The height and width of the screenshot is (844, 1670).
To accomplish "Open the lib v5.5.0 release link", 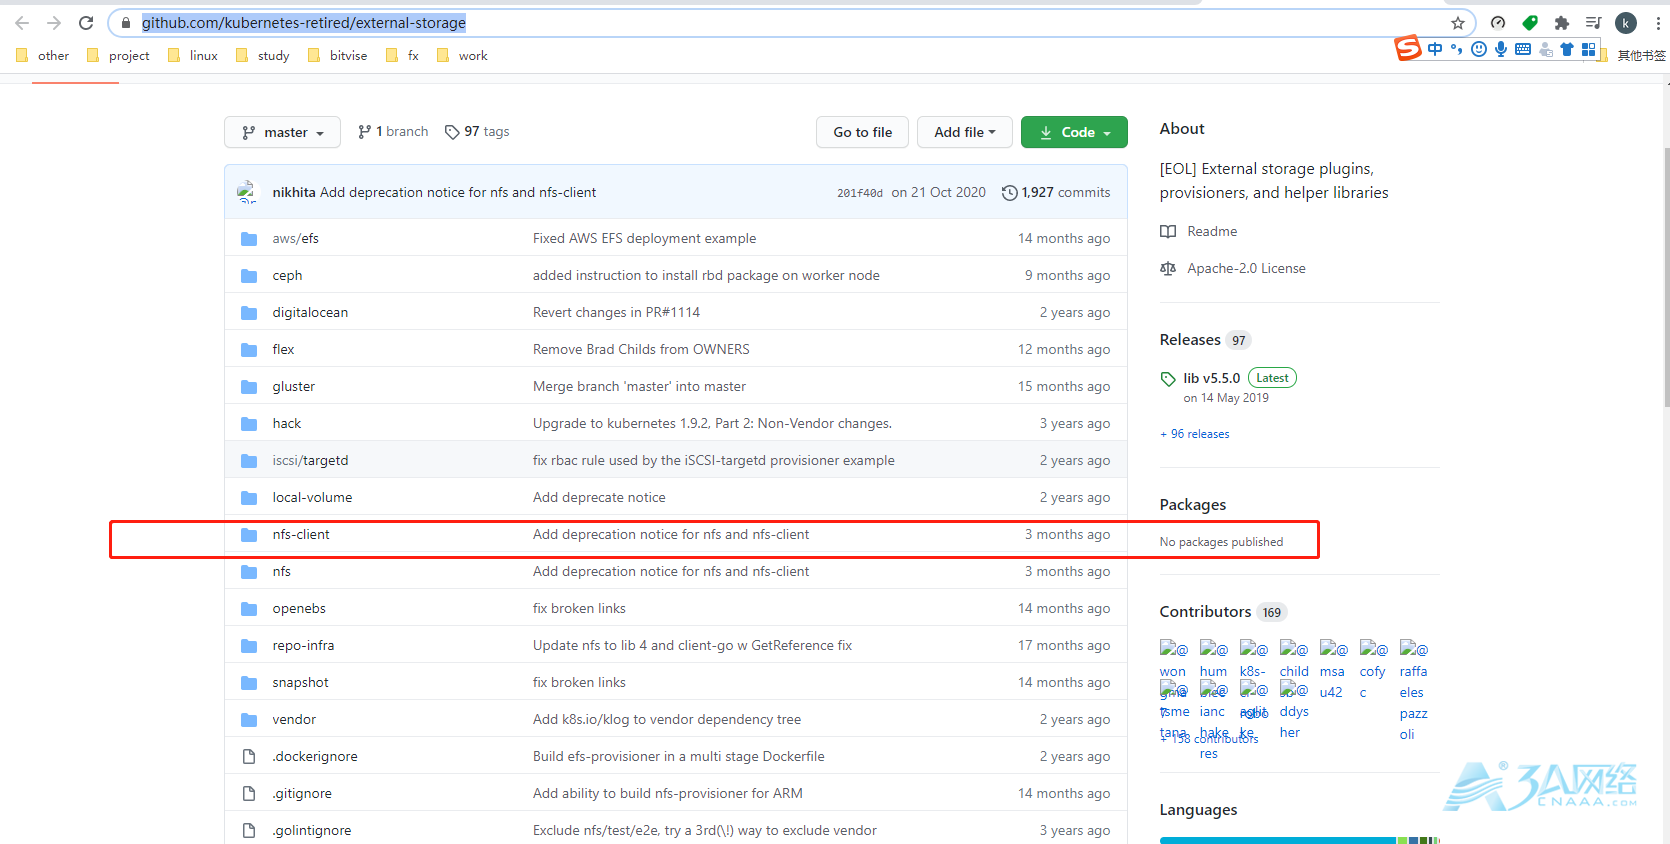I will (x=1211, y=378).
